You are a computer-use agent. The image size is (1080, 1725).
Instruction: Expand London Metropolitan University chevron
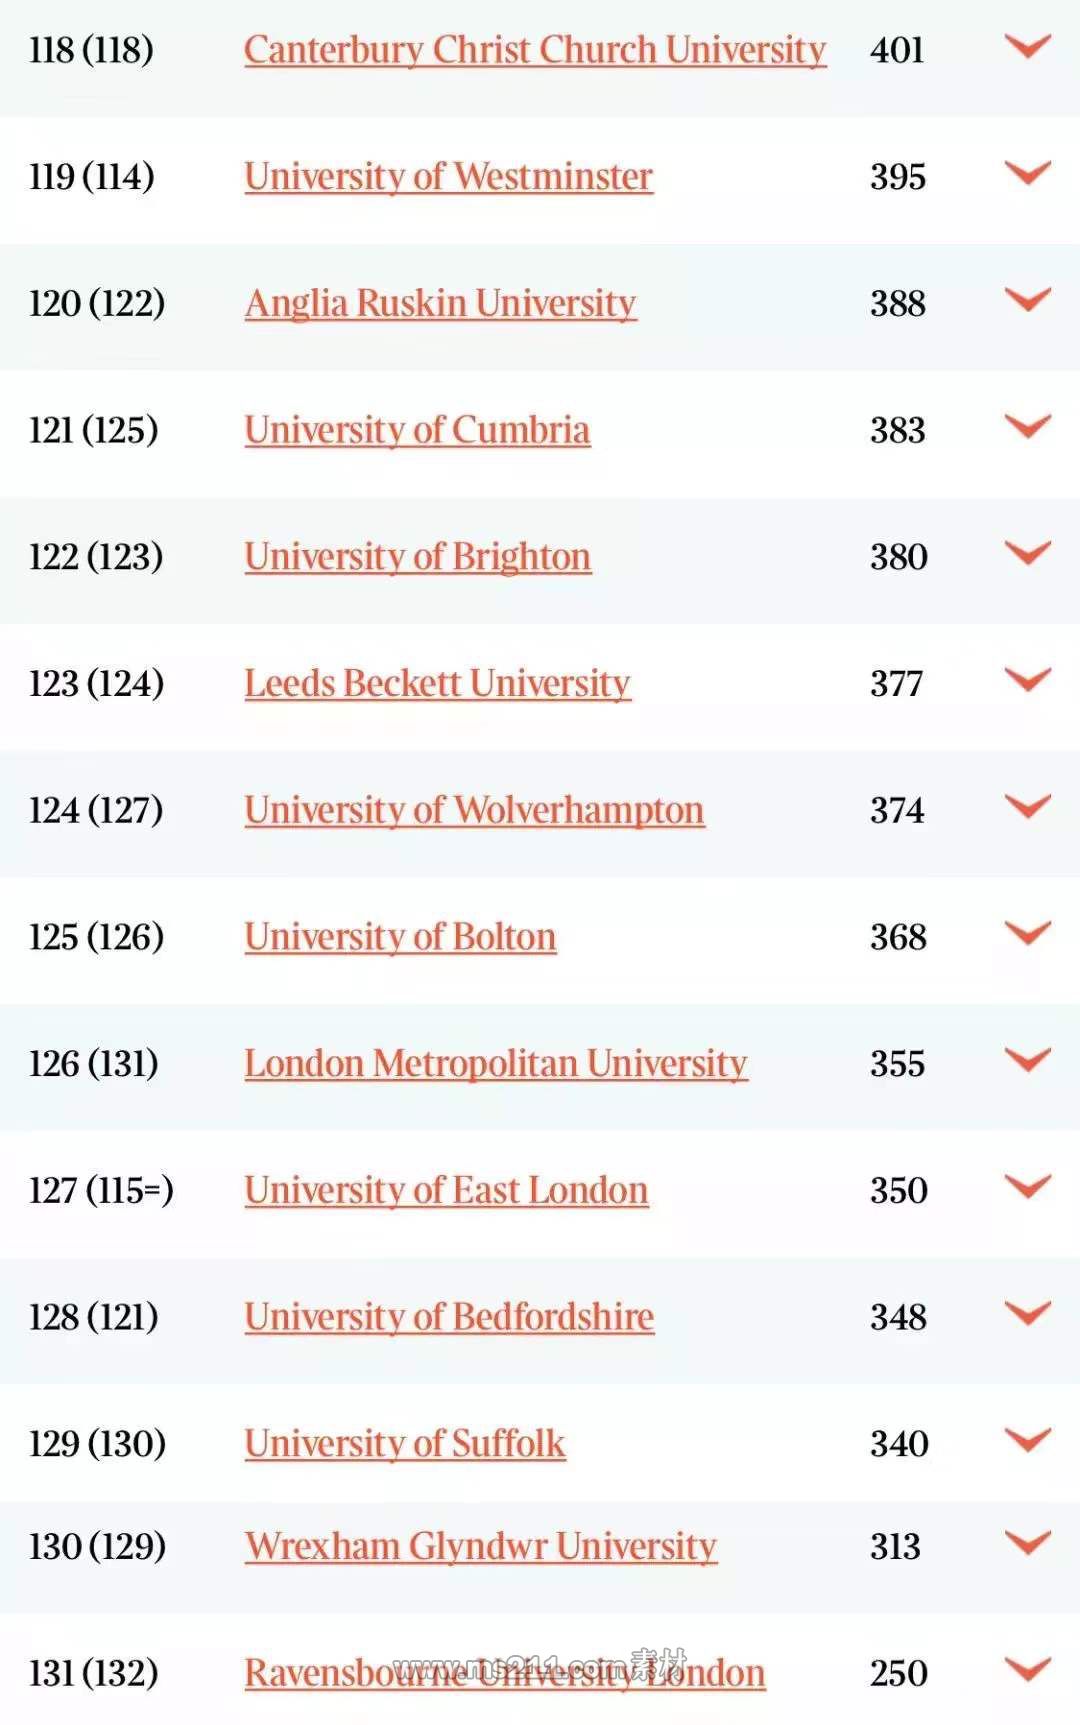coord(1027,1060)
